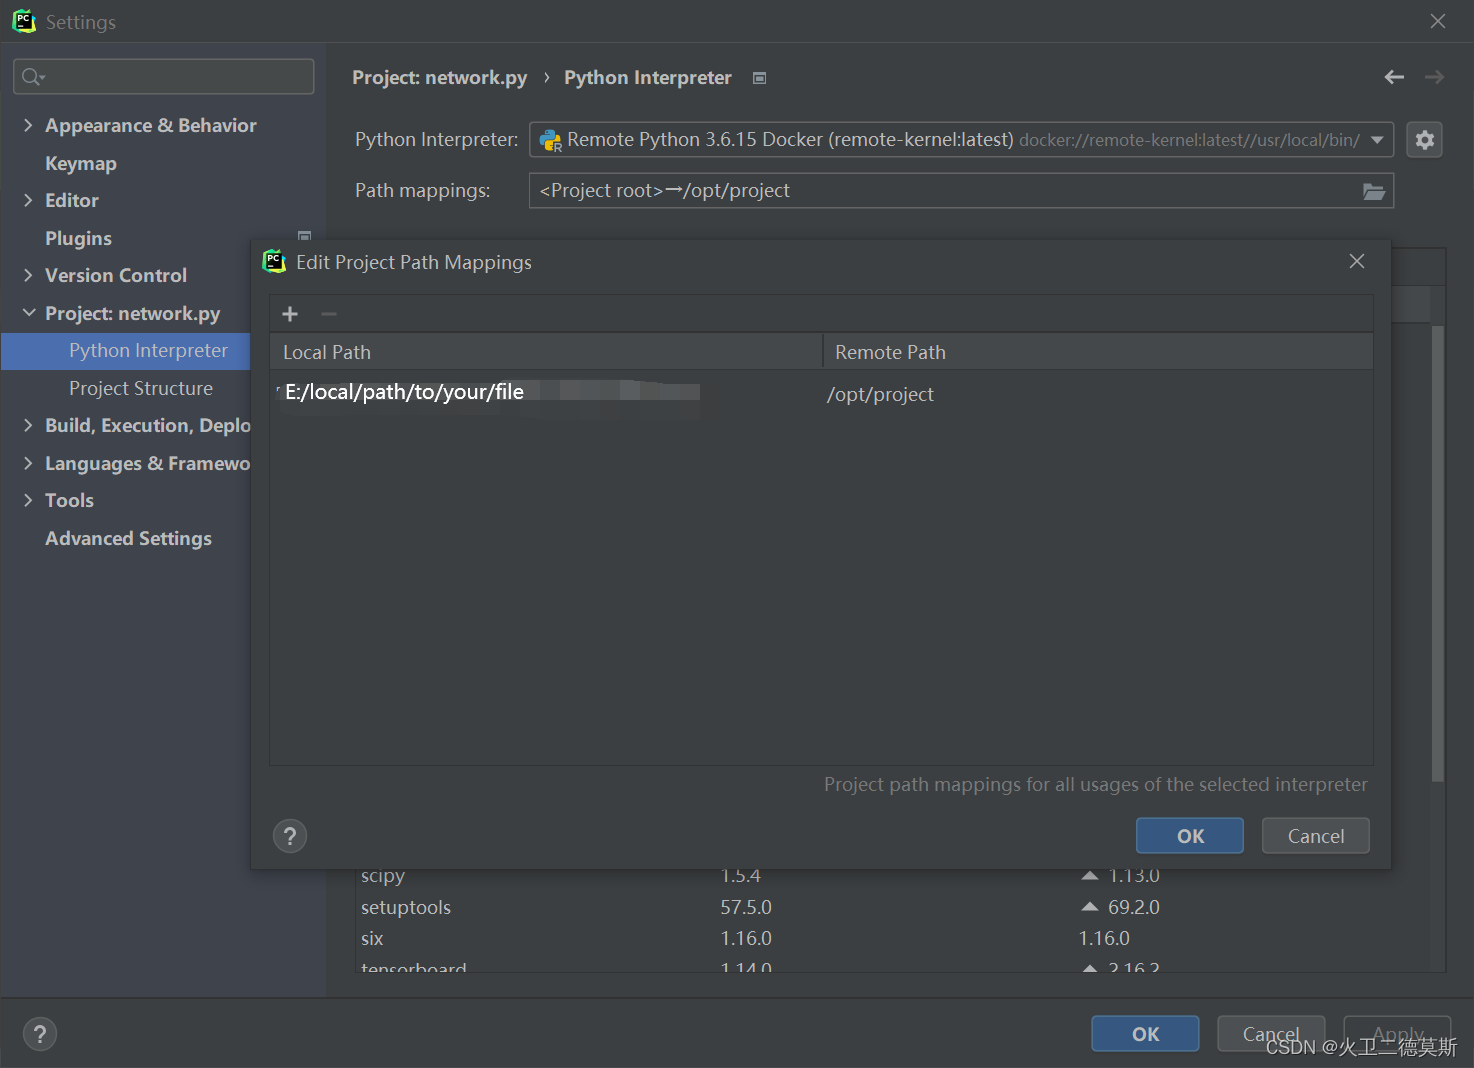The image size is (1474, 1068).
Task: Select Project Structure in the sidebar
Action: pyautogui.click(x=140, y=388)
